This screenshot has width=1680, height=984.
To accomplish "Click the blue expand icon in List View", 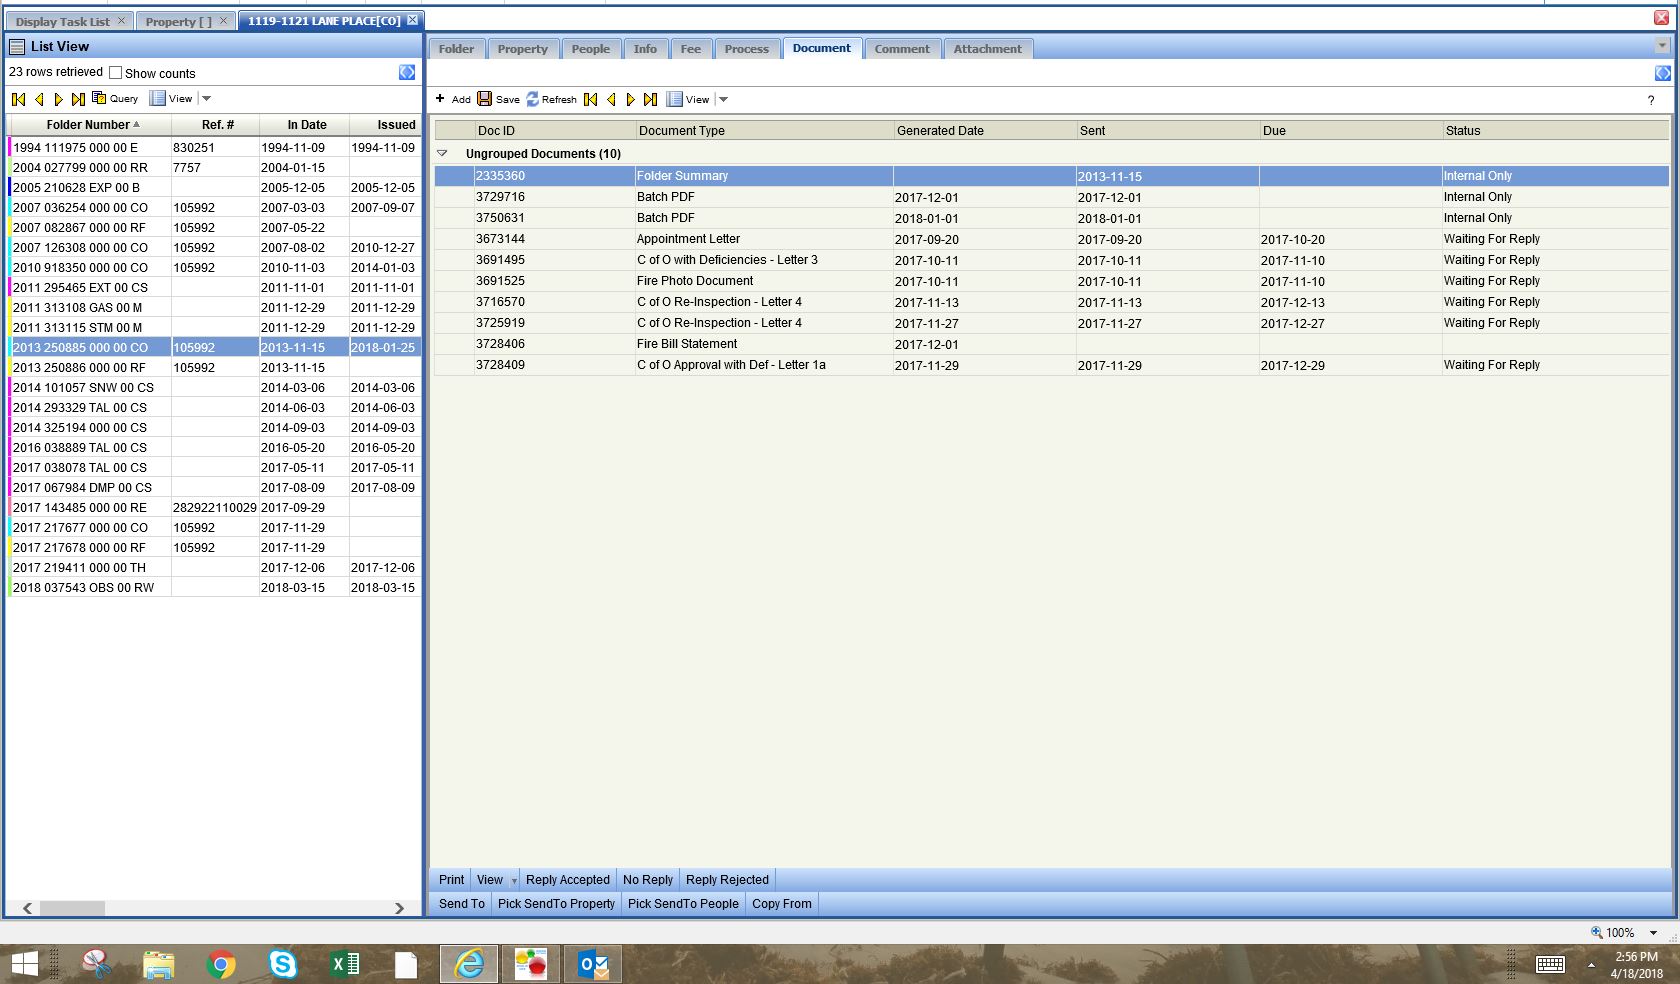I will [407, 72].
